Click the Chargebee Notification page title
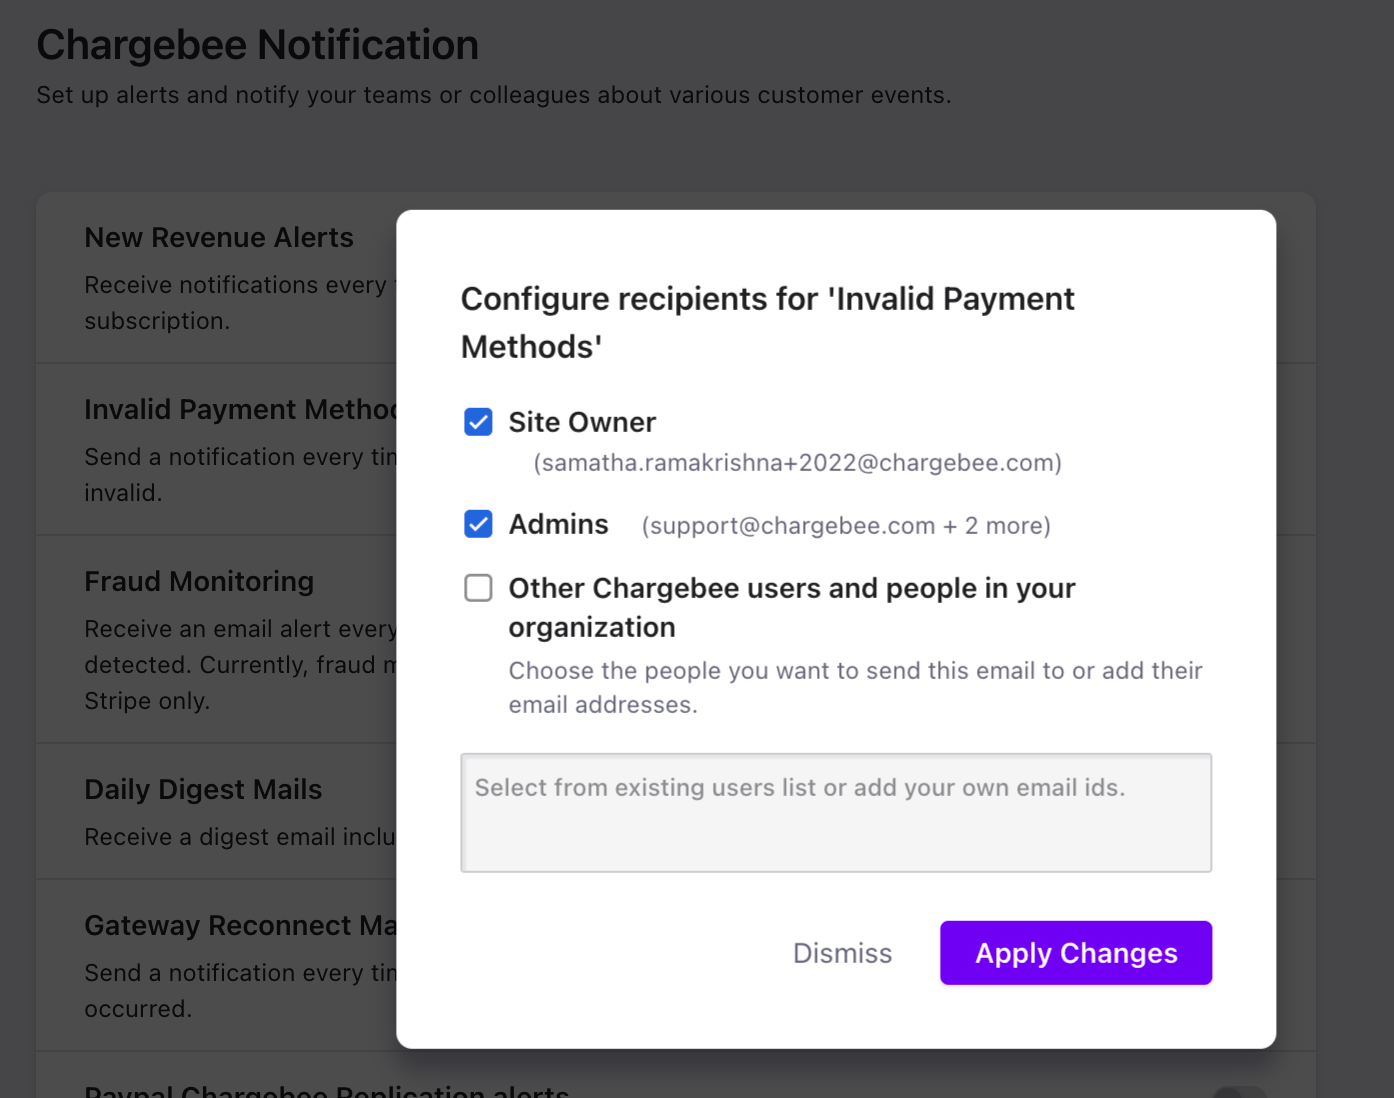 pos(257,44)
